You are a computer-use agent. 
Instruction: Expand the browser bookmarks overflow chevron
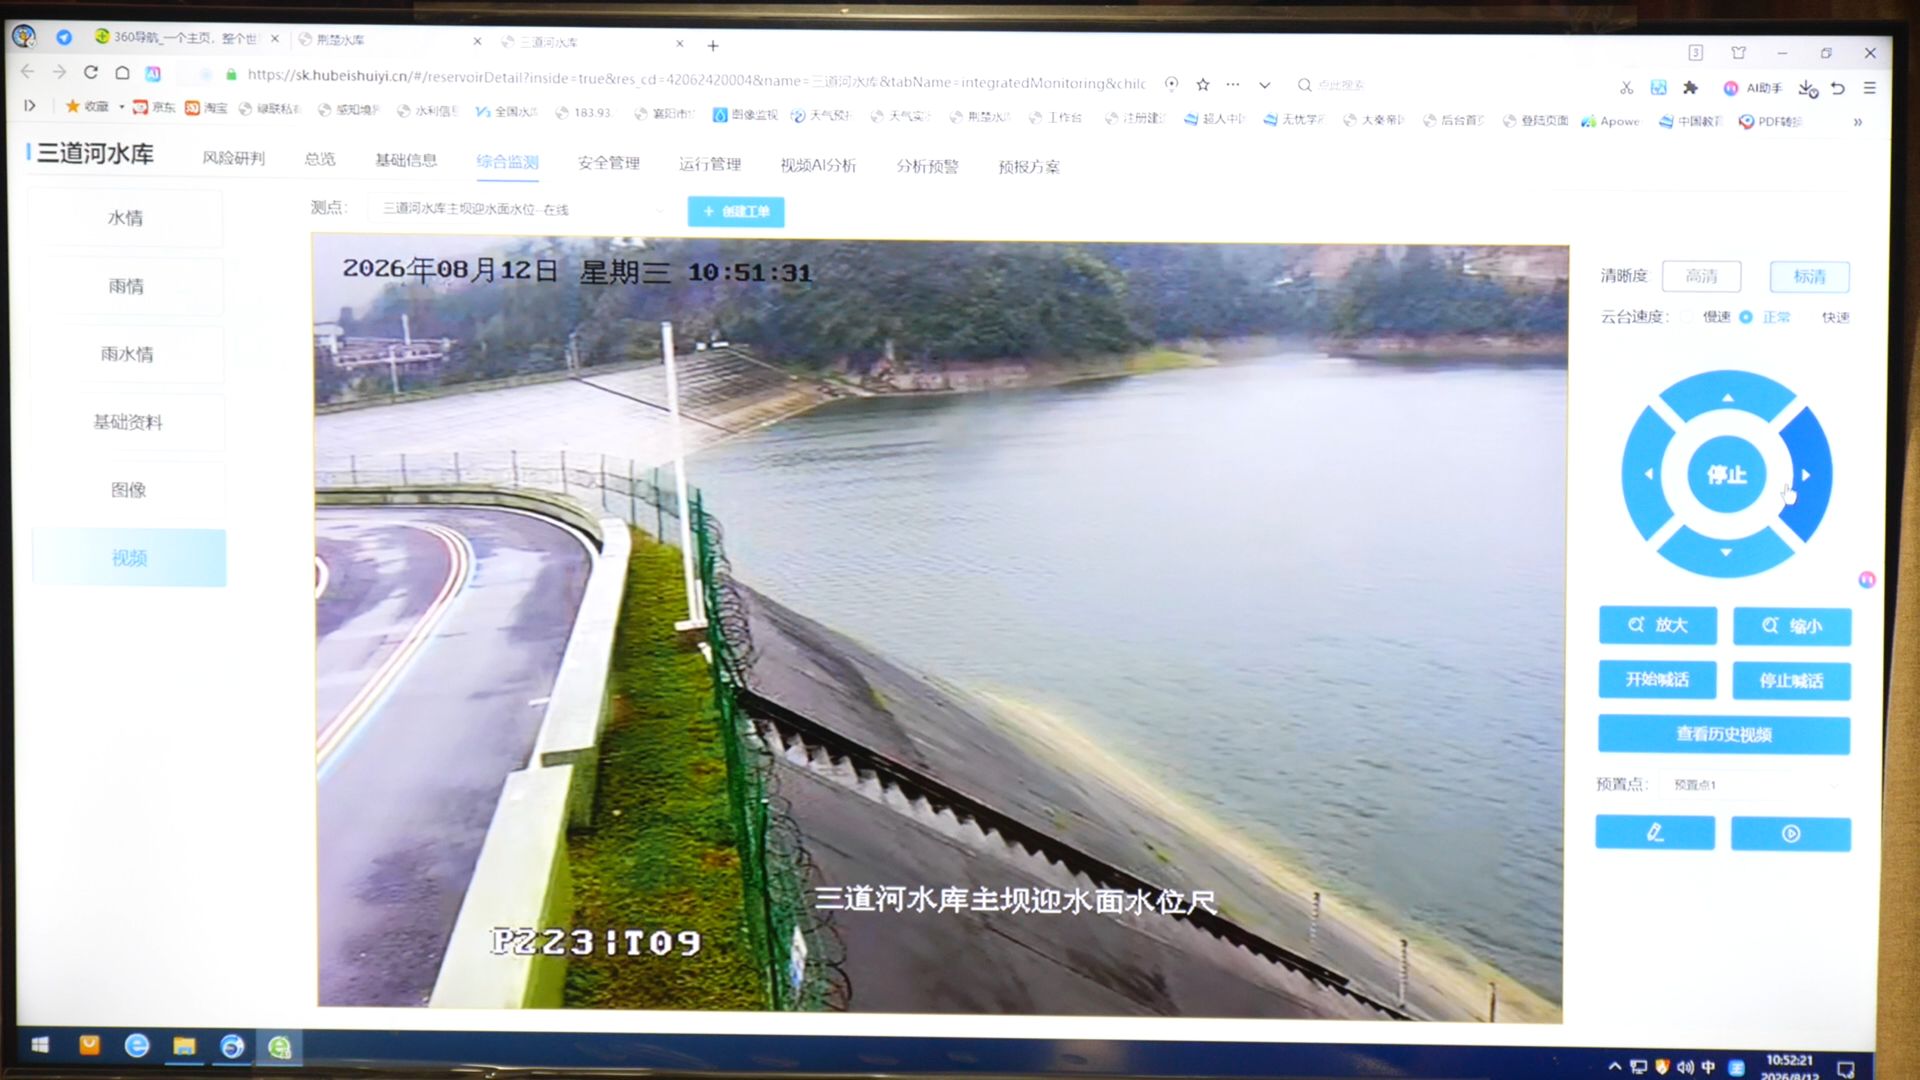tap(1857, 122)
